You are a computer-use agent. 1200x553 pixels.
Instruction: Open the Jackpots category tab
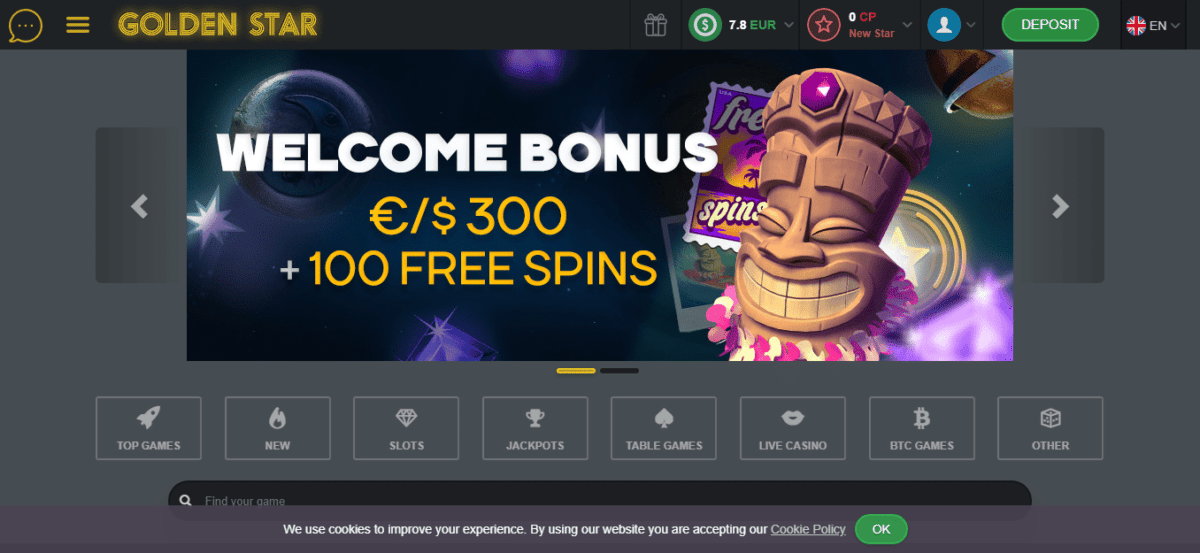[535, 428]
